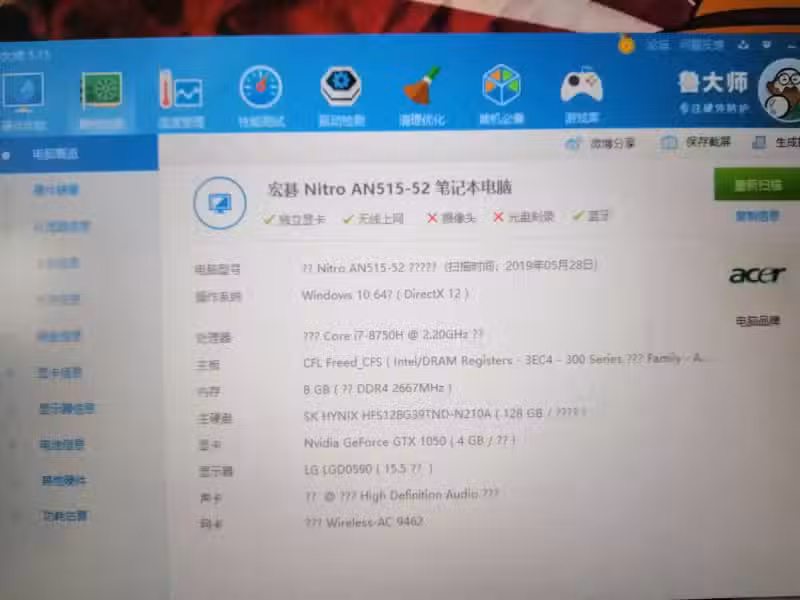
Task: Open the 问题反馈 link
Action: (702, 45)
